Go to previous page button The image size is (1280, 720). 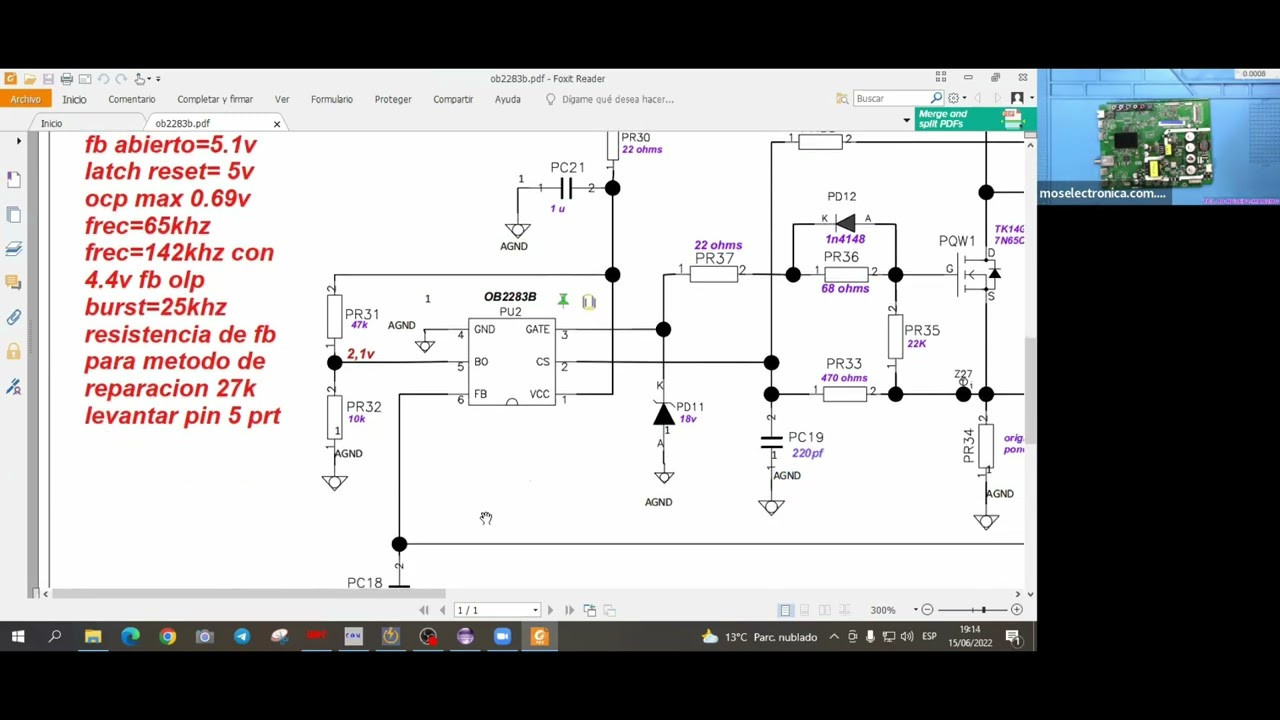click(x=442, y=610)
